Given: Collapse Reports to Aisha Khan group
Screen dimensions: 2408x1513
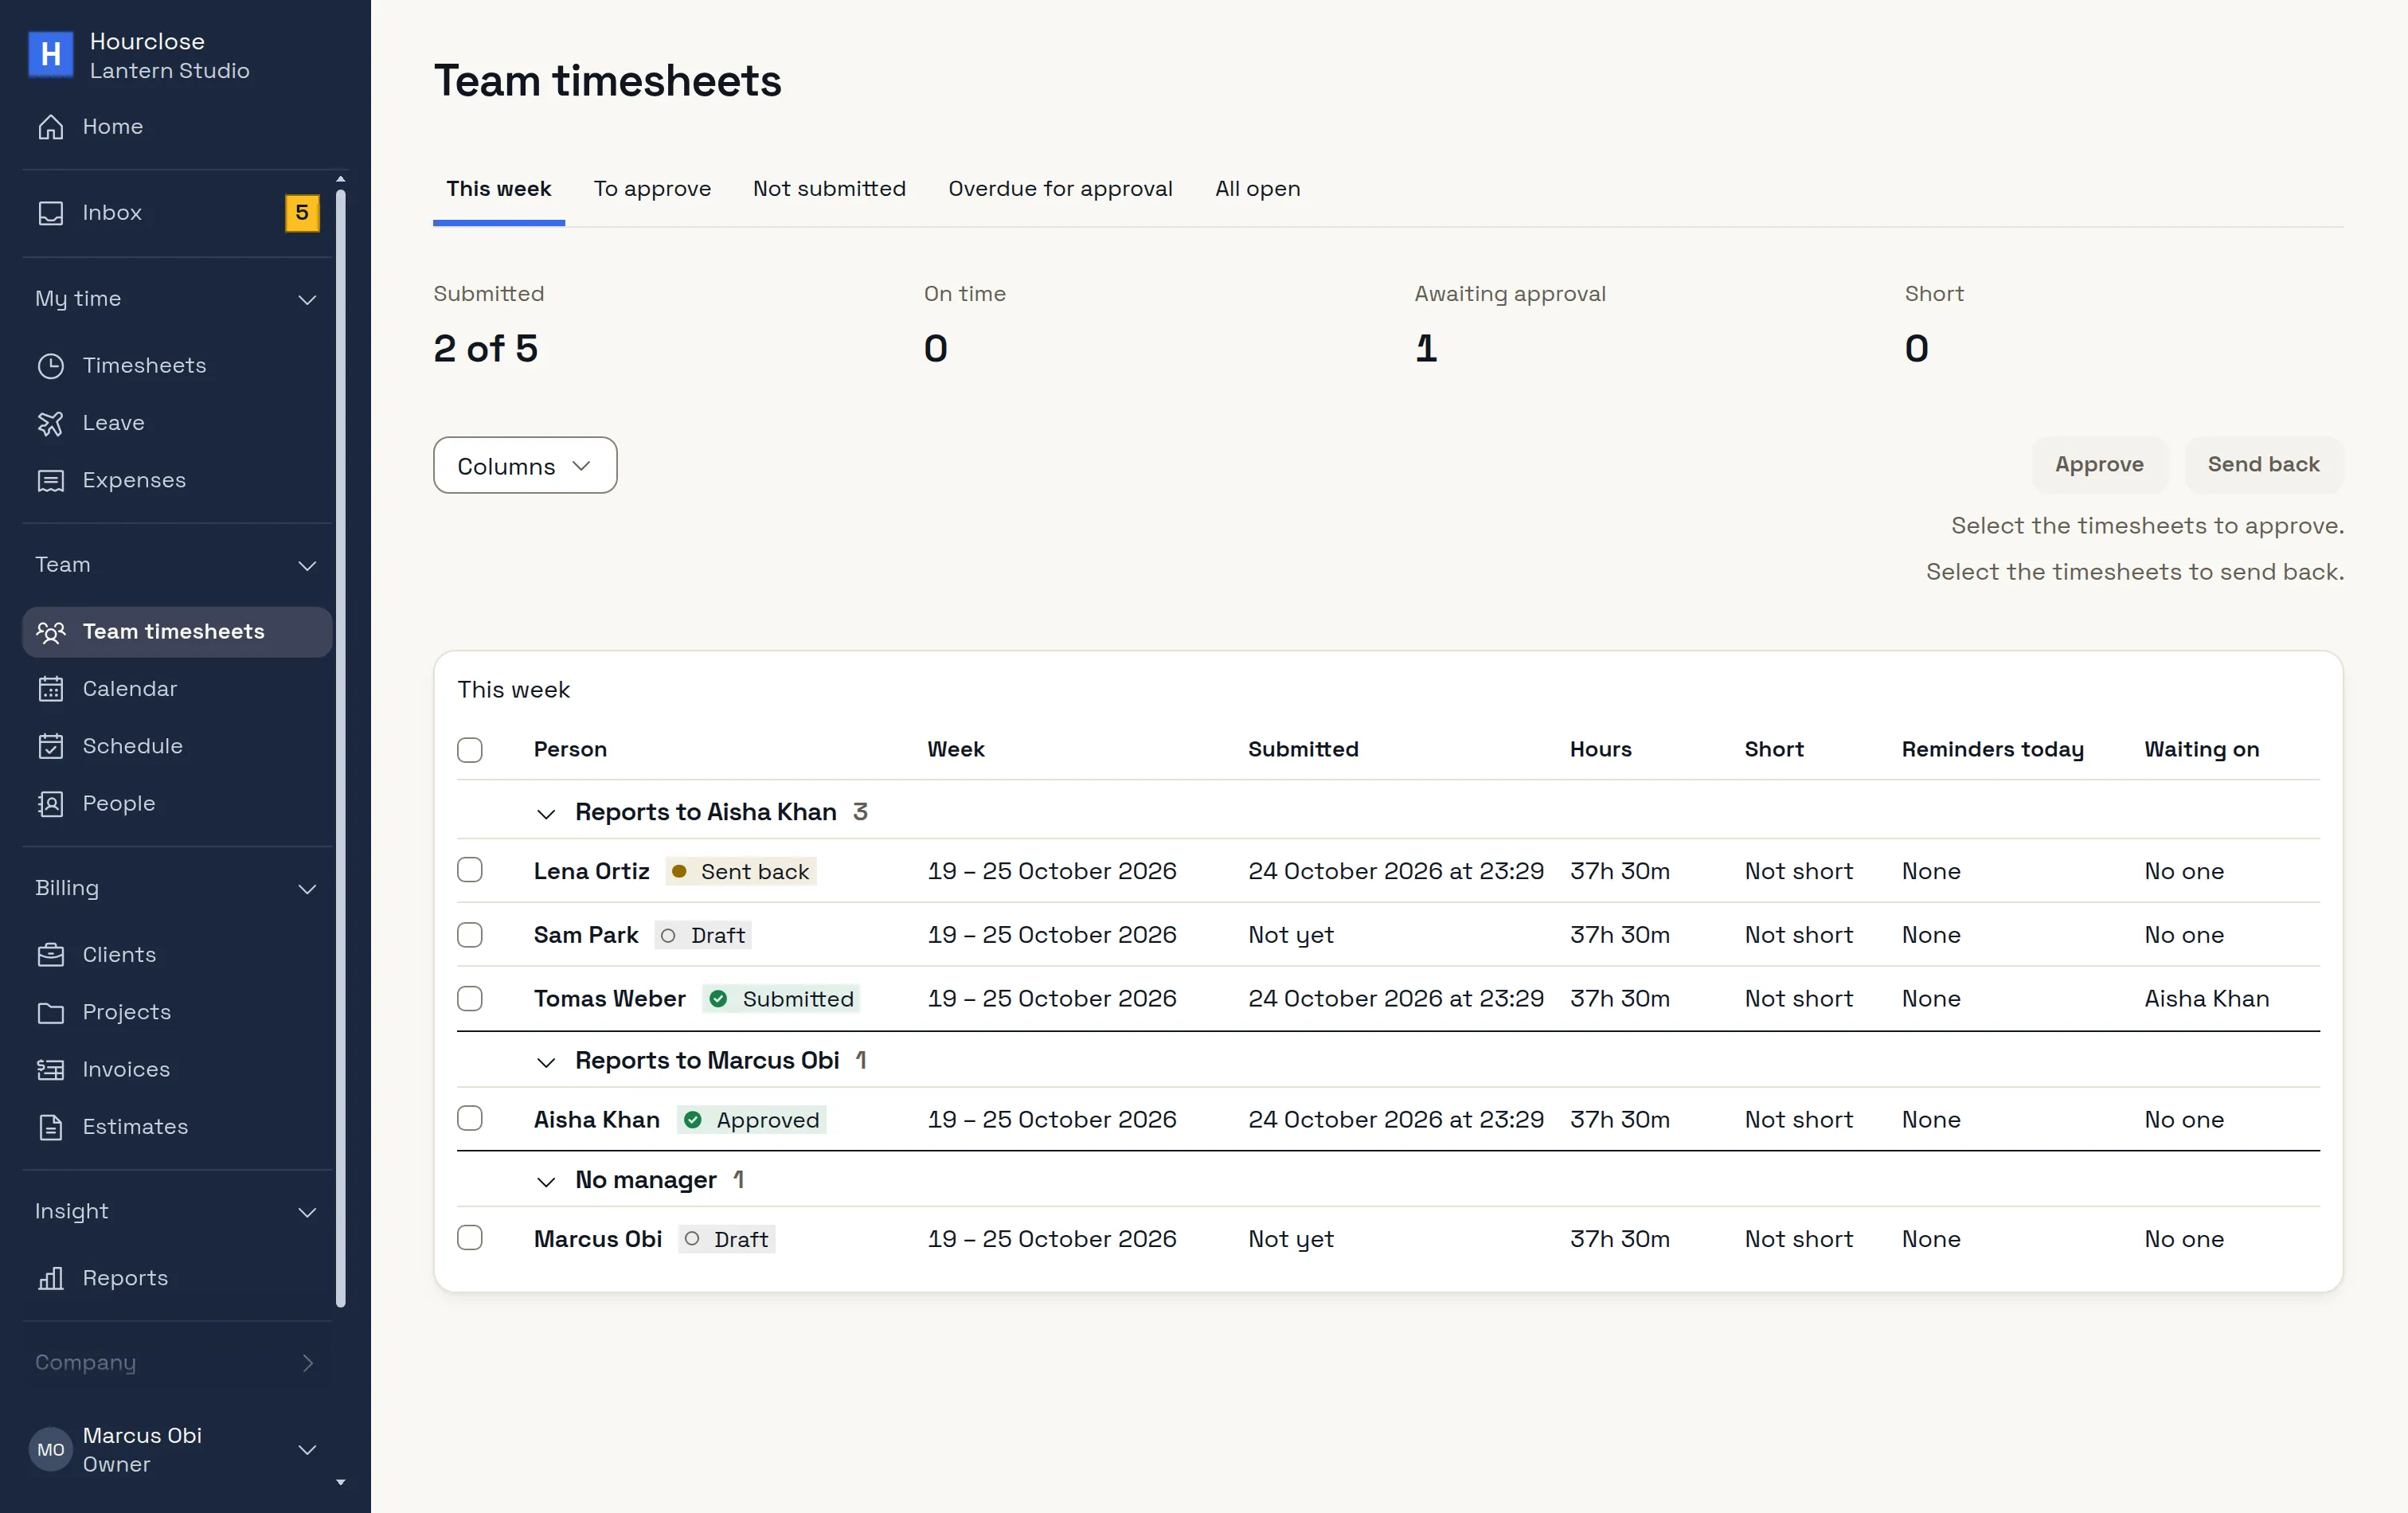Looking at the screenshot, I should pos(546,814).
